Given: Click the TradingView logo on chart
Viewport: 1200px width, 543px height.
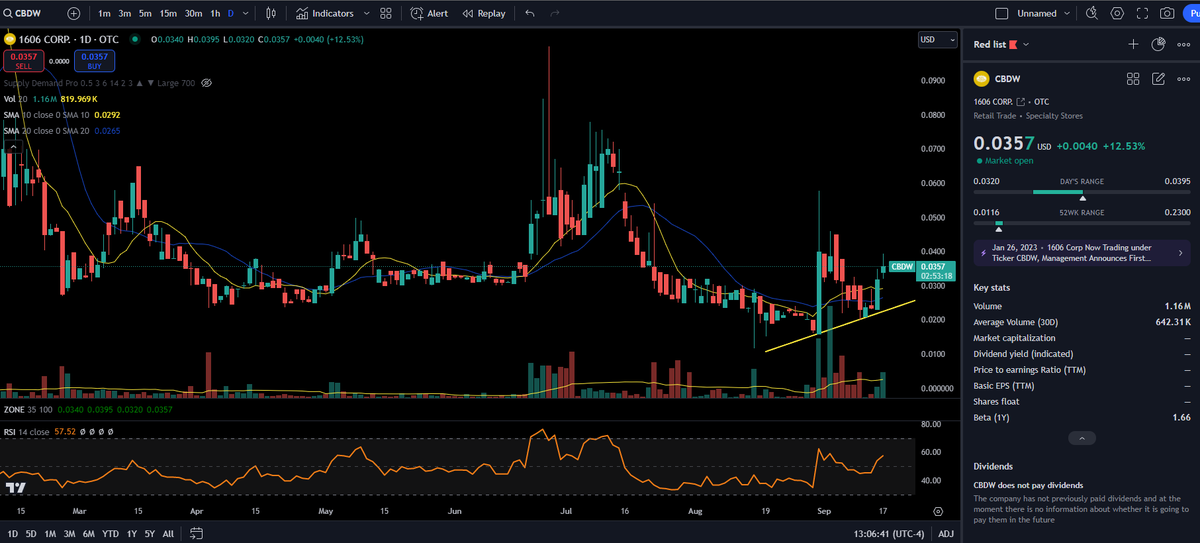Looking at the screenshot, I should pos(15,488).
